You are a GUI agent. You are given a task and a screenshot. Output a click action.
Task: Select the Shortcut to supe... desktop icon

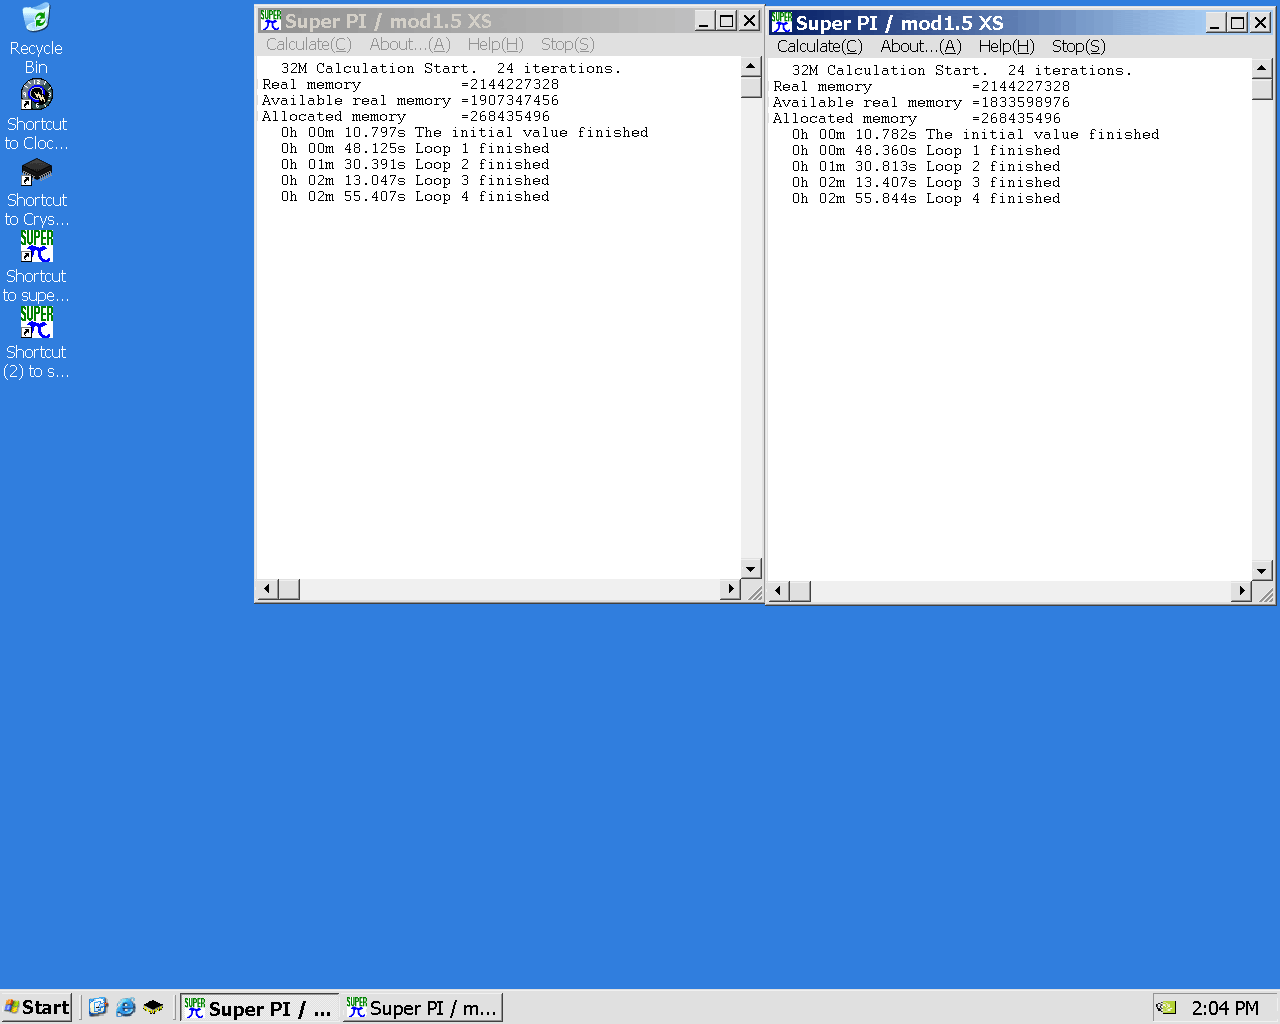pyautogui.click(x=36, y=267)
